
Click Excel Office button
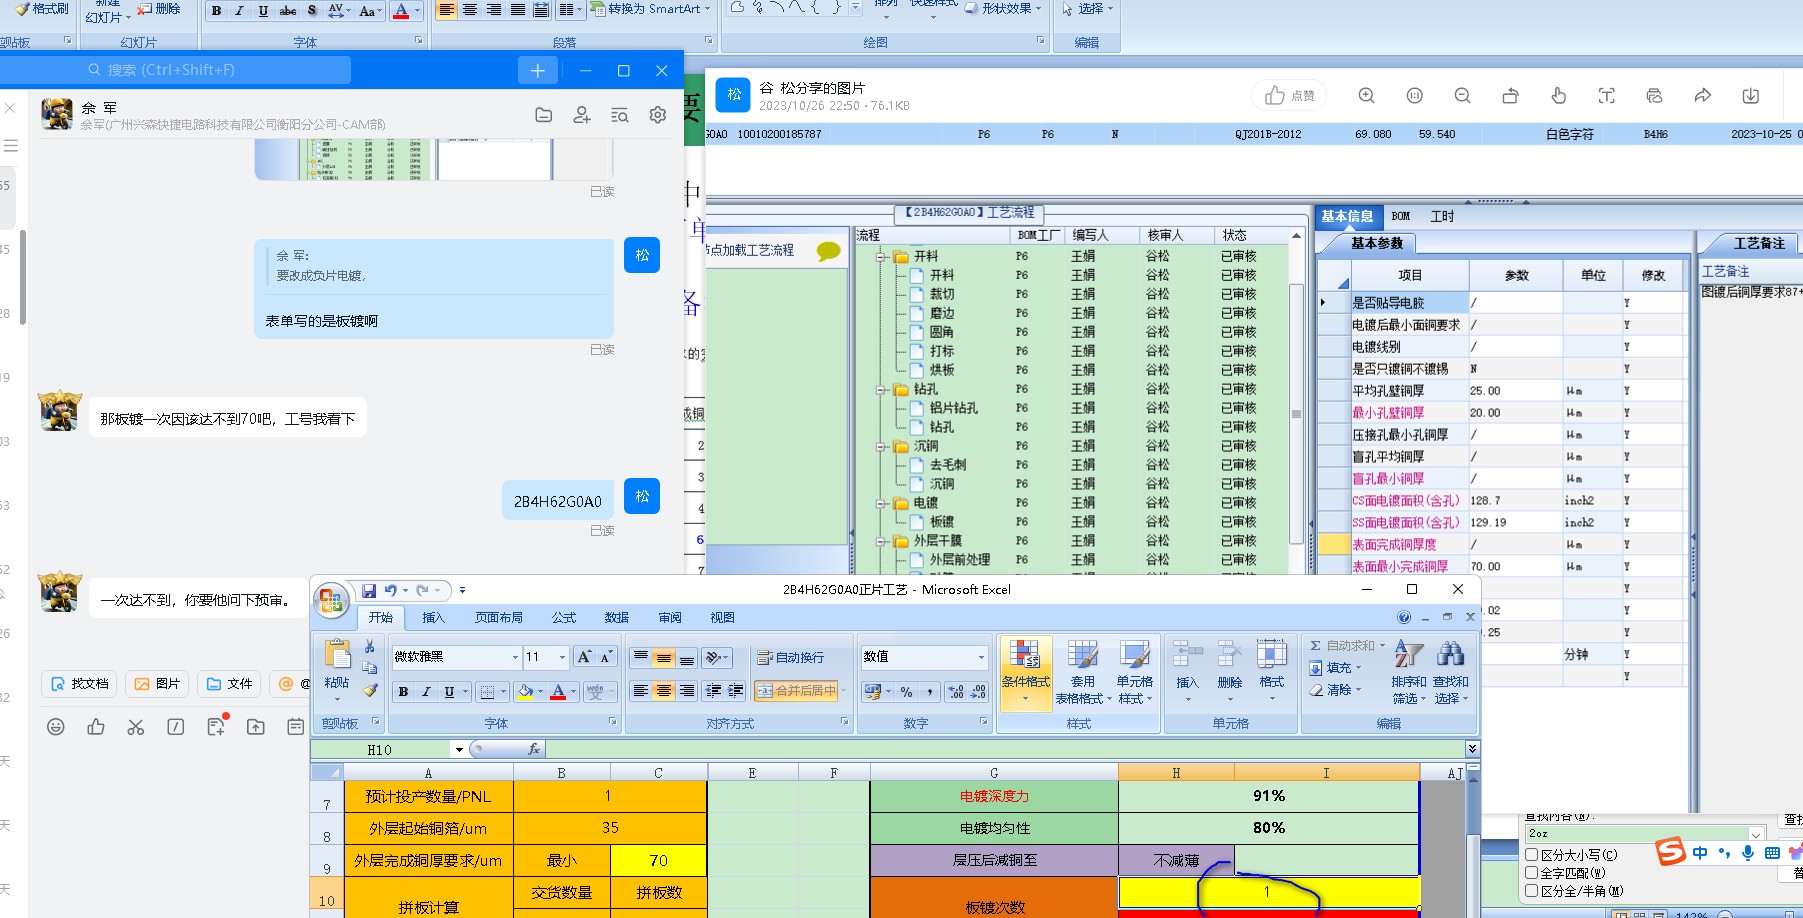[330, 600]
